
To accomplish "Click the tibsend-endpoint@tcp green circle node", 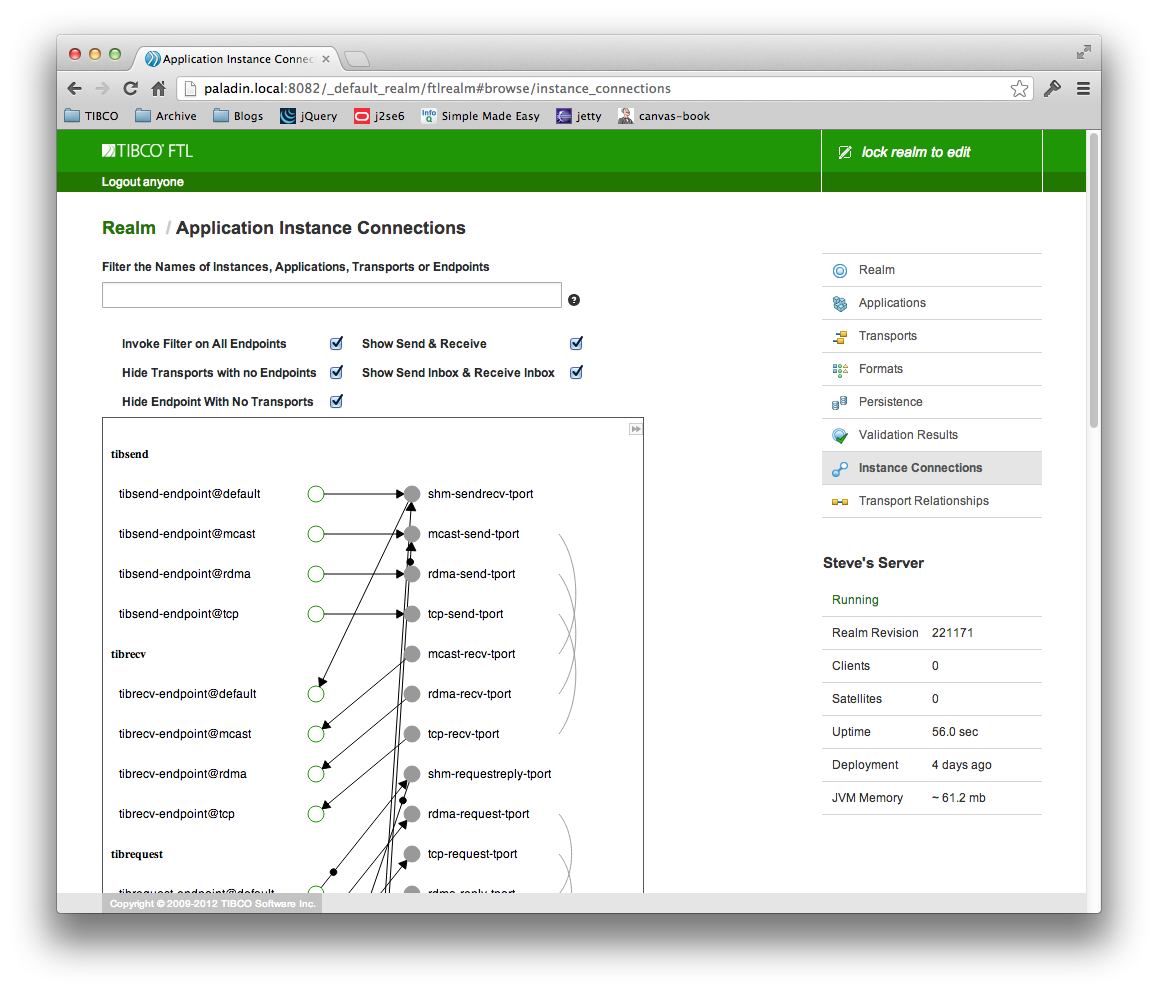I will point(316,614).
